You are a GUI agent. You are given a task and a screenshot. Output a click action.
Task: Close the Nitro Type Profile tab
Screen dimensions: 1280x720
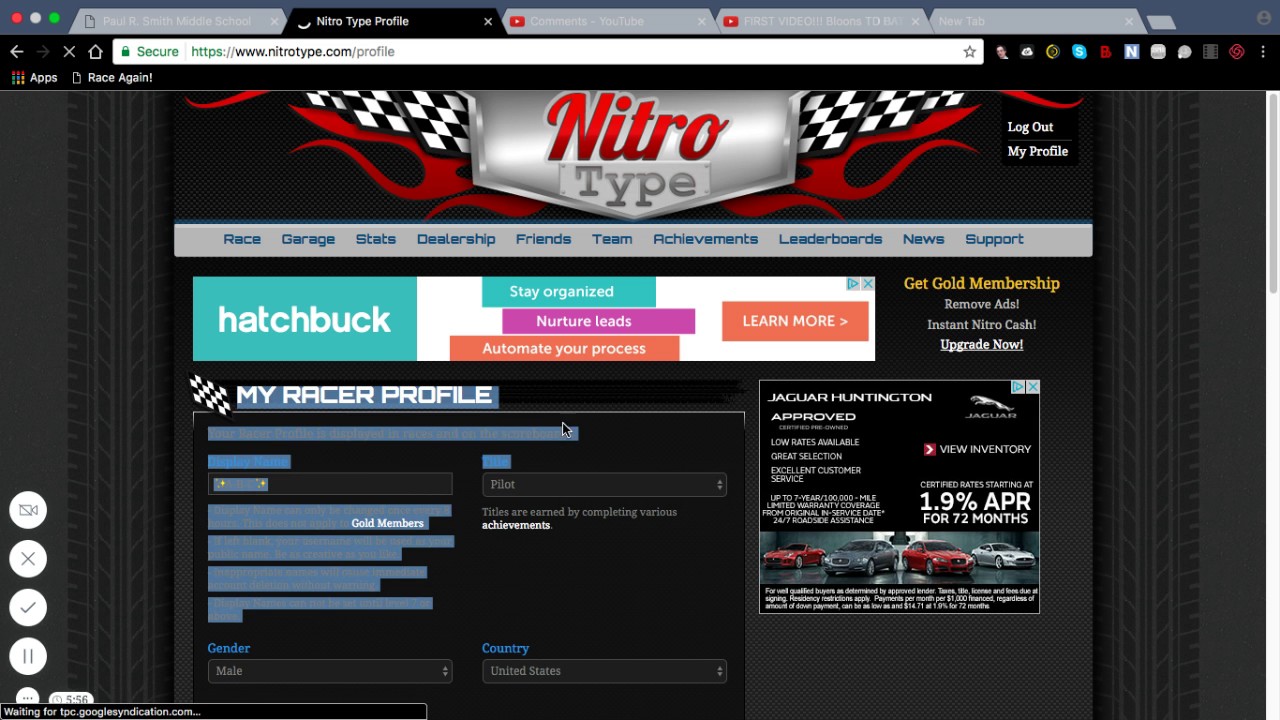click(488, 21)
